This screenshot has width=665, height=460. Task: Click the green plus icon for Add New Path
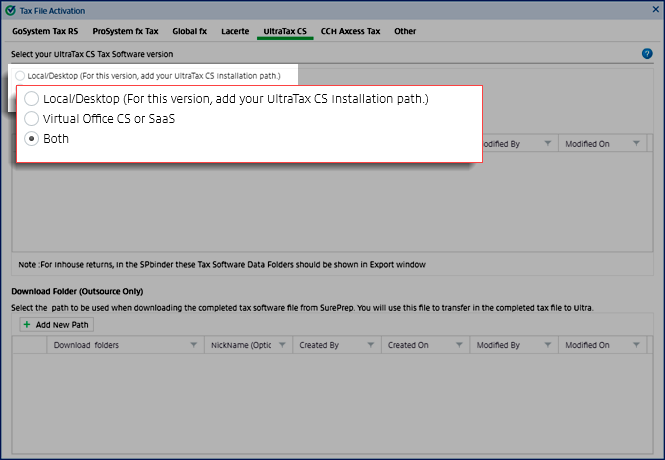click(27, 325)
